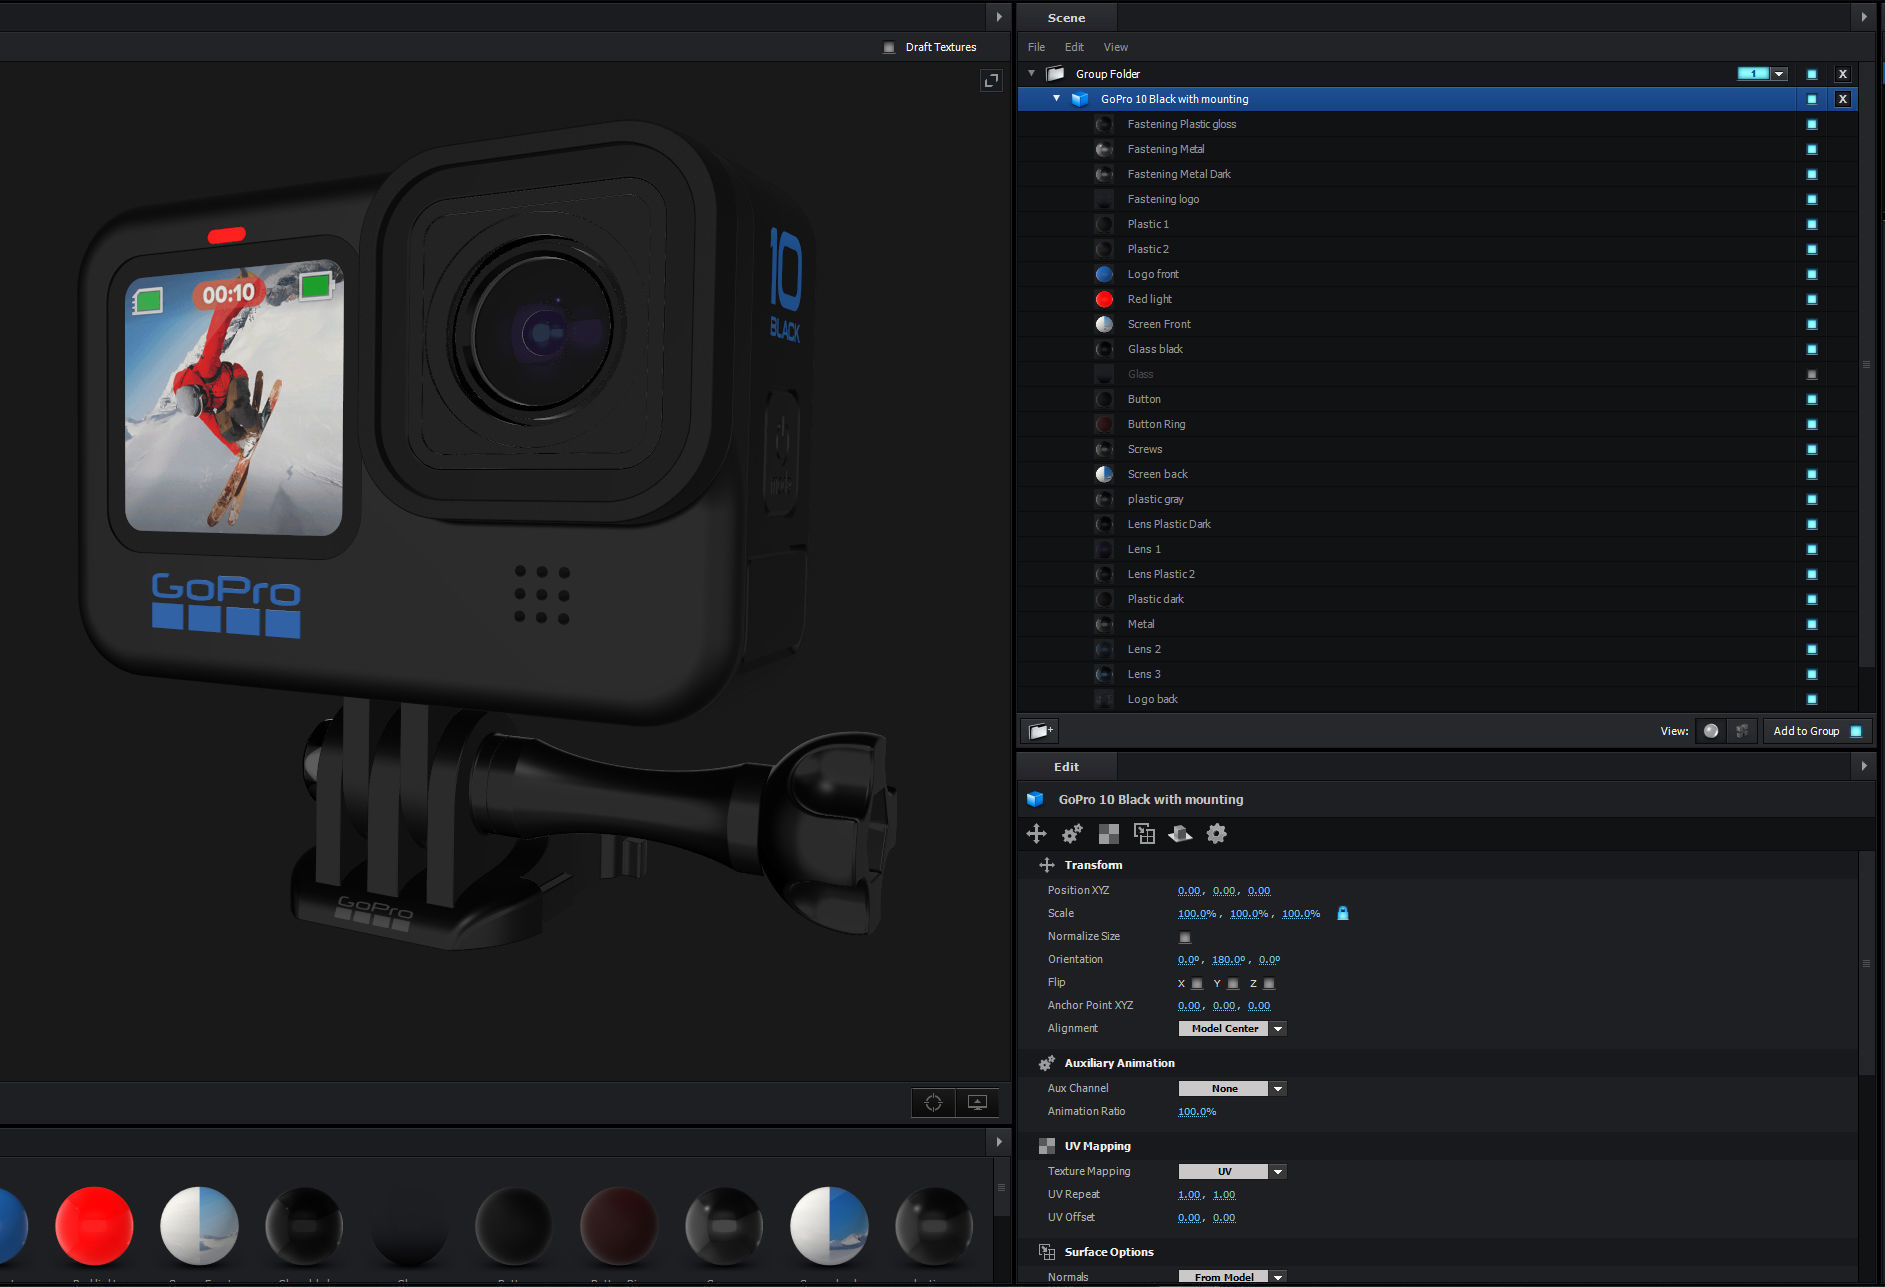Viewport: 1885px width, 1287px height.
Task: Click the crosshair target icon under viewport
Action: 933,1102
